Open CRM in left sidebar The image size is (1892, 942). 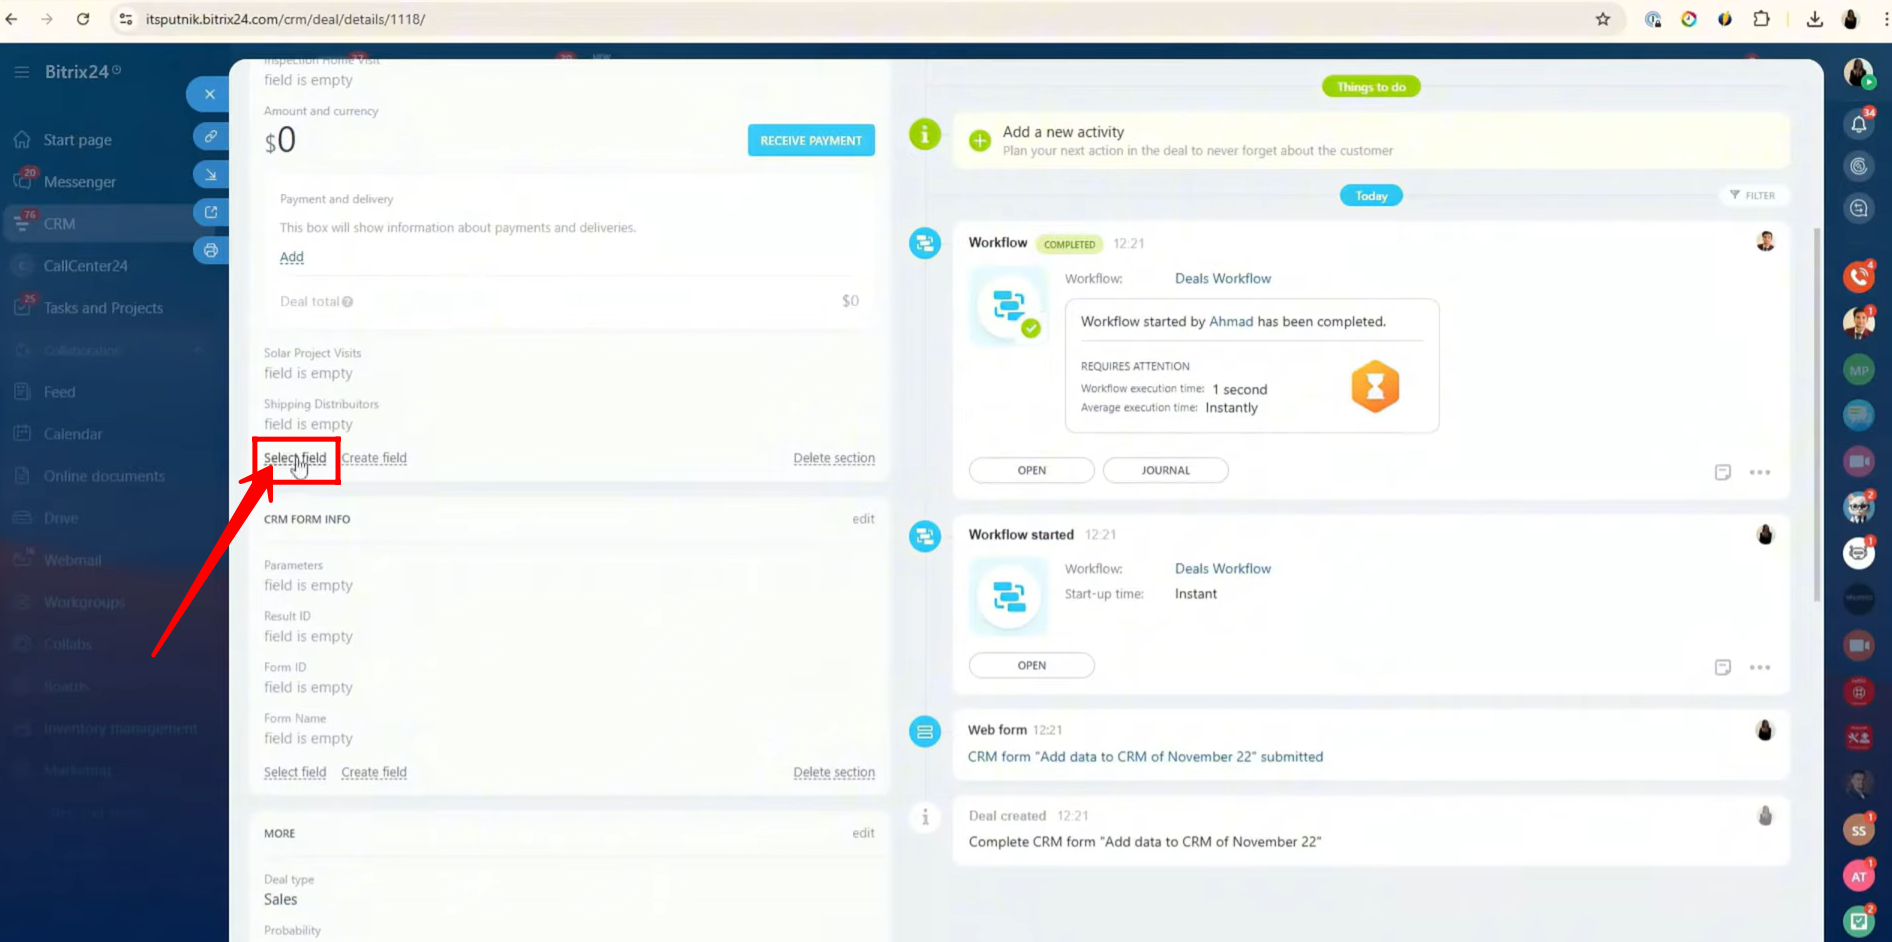(59, 224)
